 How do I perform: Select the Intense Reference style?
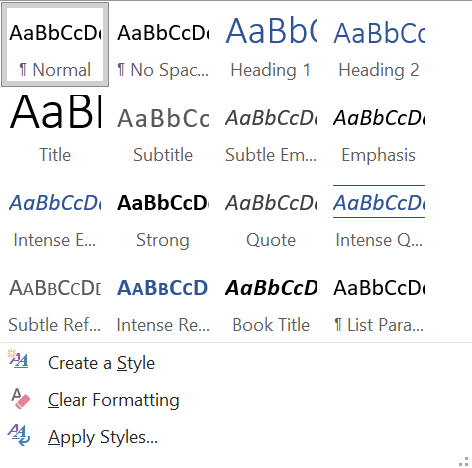[x=163, y=300]
